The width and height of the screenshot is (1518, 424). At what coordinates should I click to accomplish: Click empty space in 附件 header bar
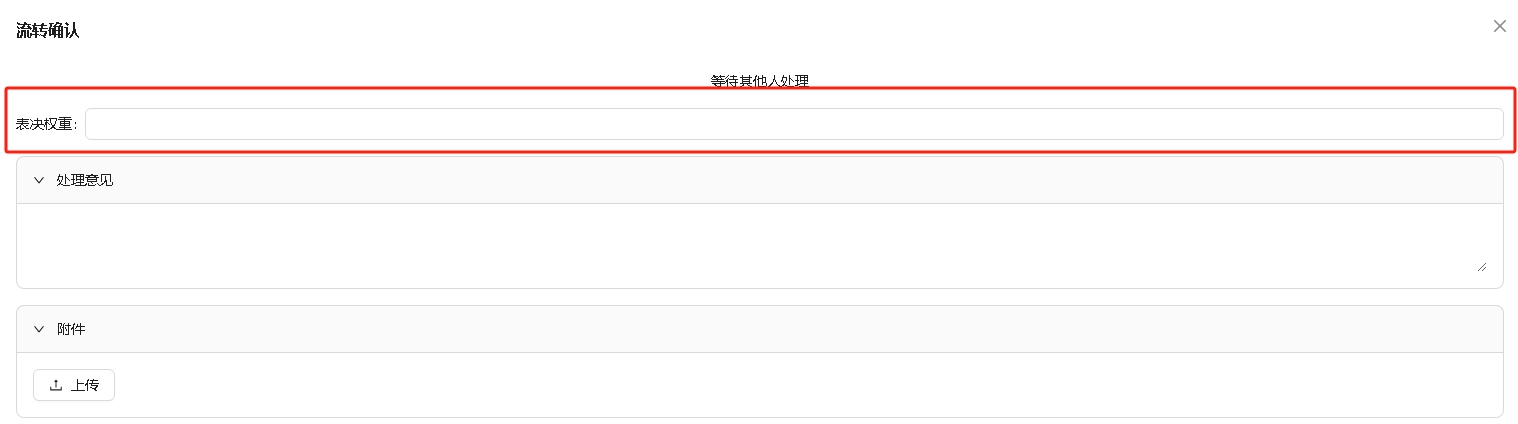point(800,329)
